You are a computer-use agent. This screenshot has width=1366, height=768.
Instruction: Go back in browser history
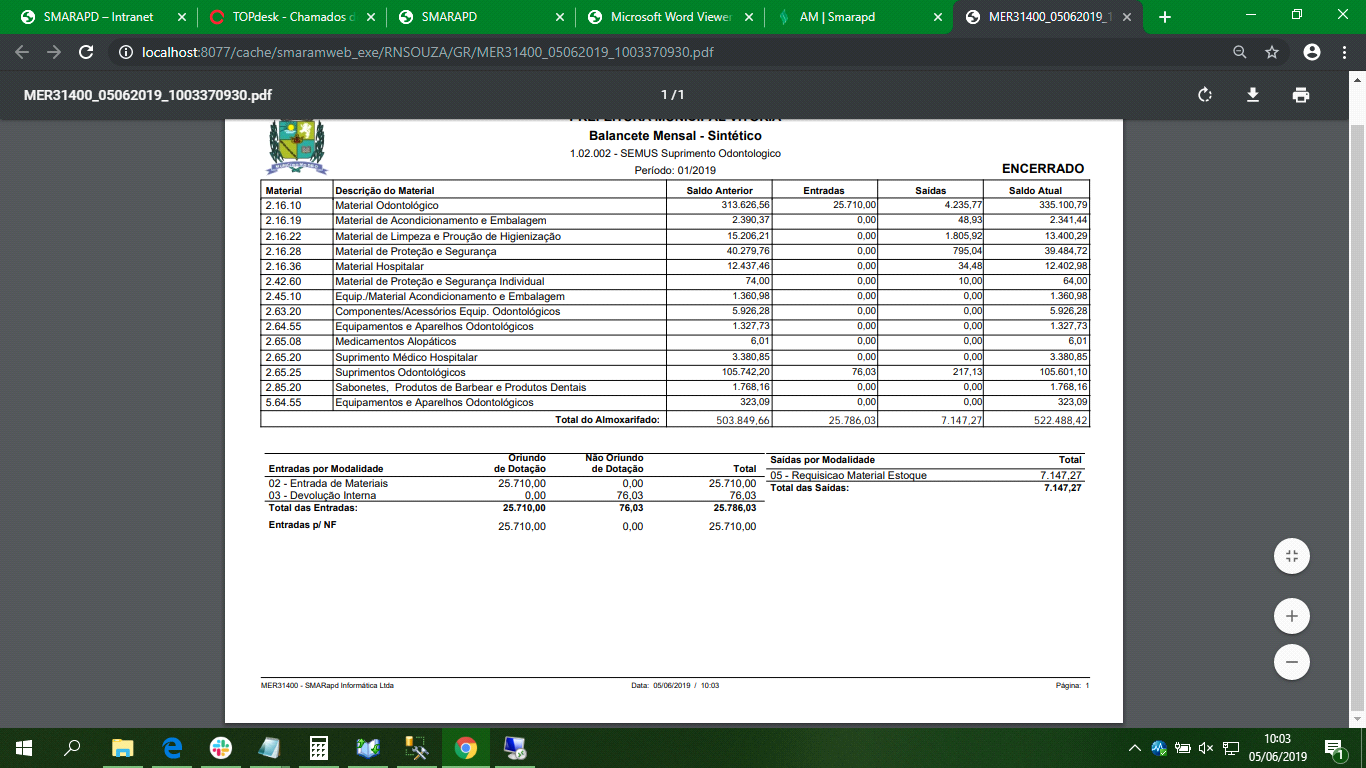coord(22,52)
